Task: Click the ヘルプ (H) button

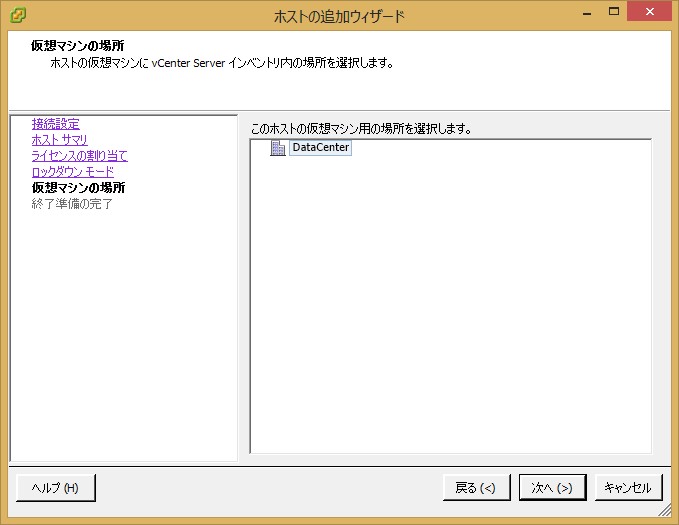Action: tap(55, 488)
